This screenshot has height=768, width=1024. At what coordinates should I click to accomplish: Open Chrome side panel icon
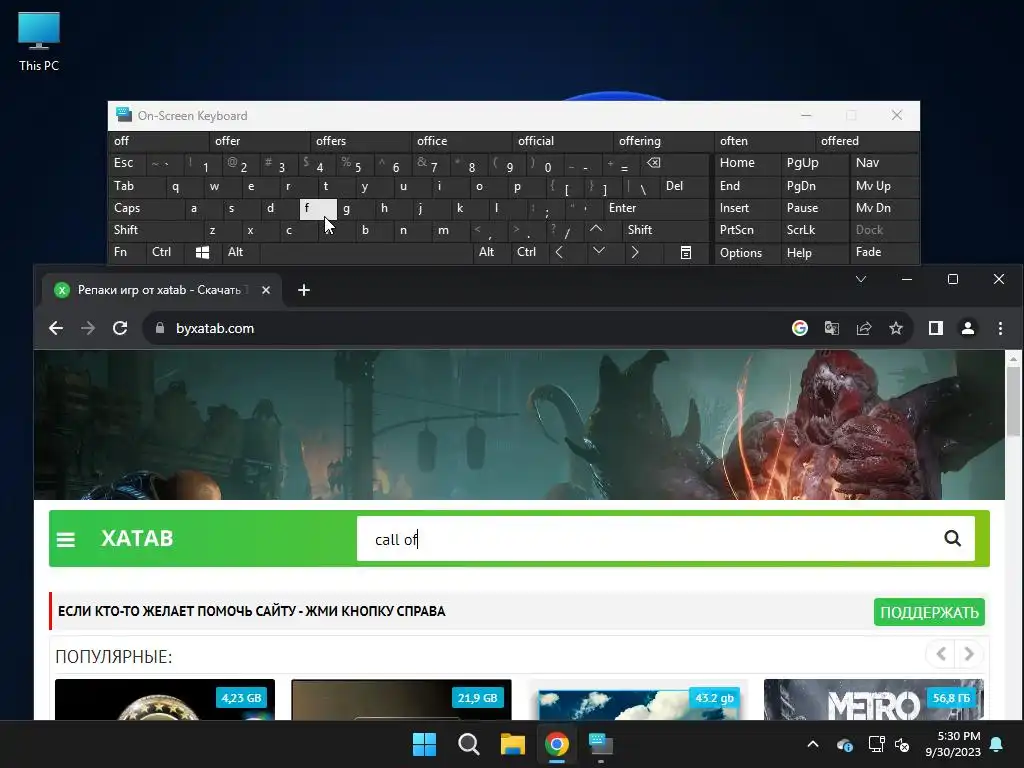click(x=936, y=328)
